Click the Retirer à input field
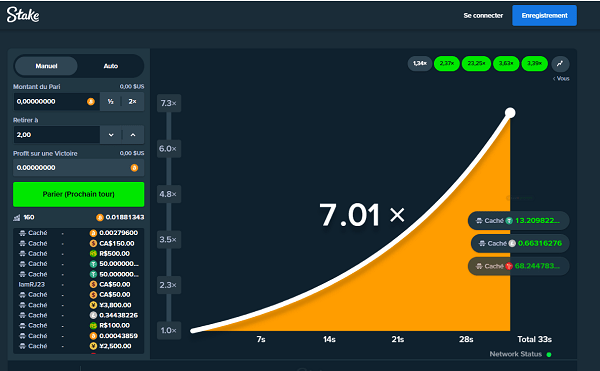This screenshot has height=371, width=600. [x=57, y=135]
